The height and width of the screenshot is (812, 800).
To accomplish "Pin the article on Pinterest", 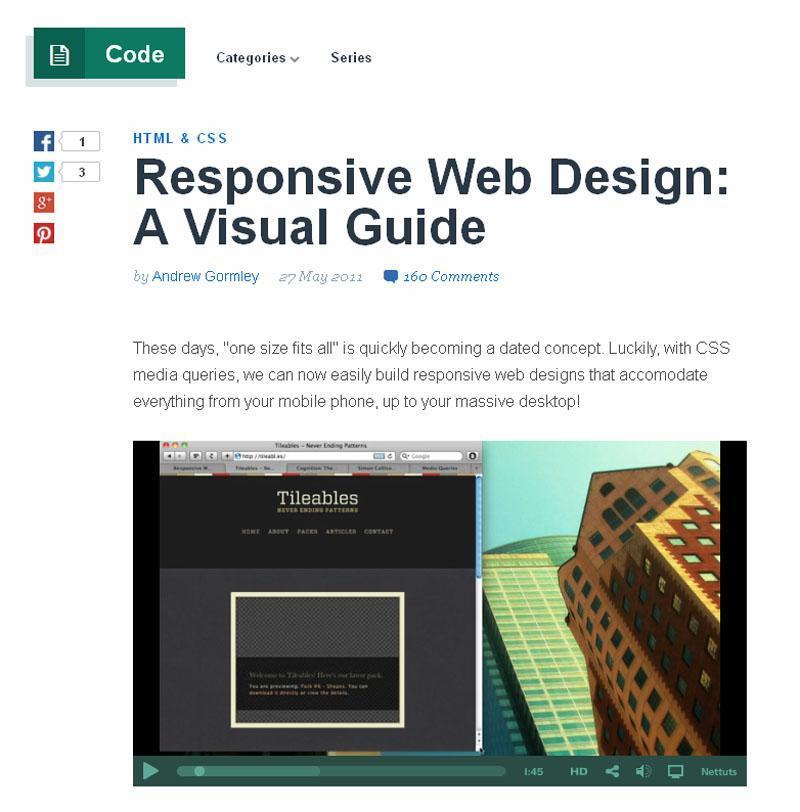I will point(44,234).
